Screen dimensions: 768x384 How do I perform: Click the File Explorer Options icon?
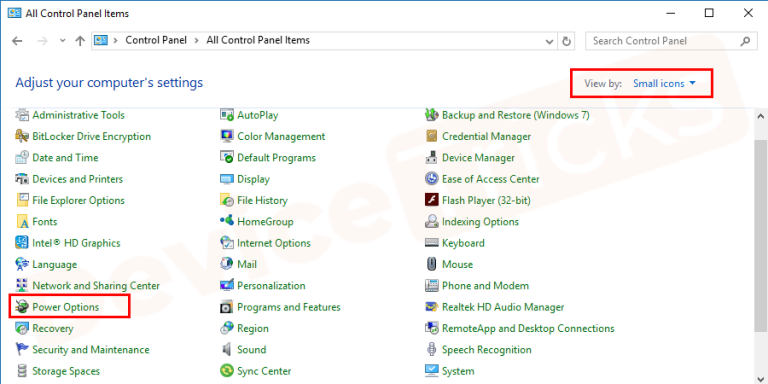[x=22, y=200]
